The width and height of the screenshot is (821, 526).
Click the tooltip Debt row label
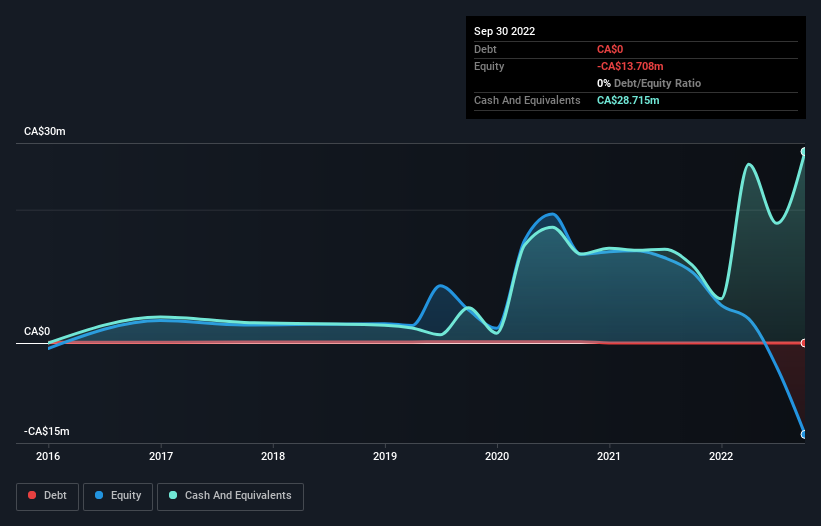[x=485, y=49]
